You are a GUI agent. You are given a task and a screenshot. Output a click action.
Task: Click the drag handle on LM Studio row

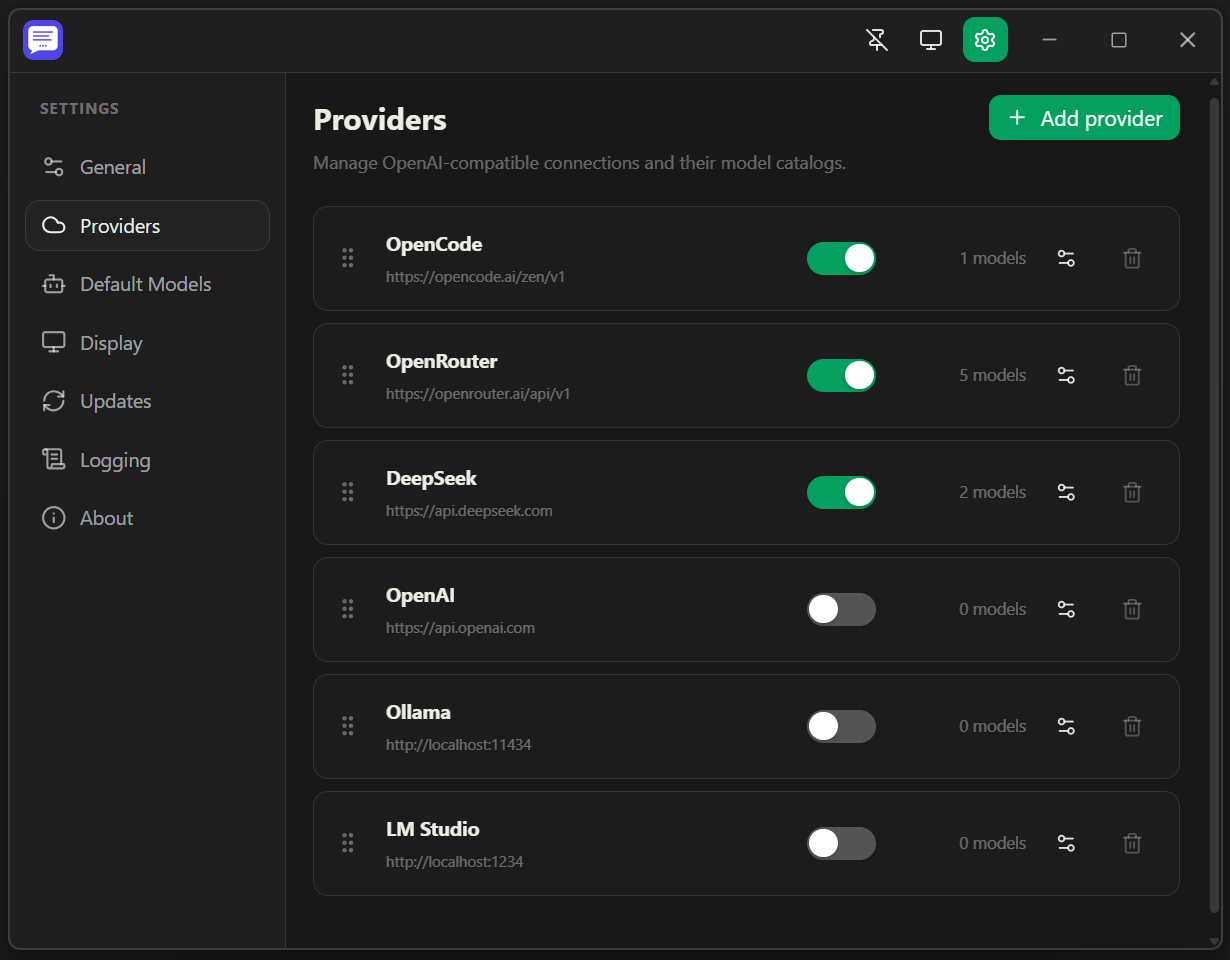tap(348, 843)
